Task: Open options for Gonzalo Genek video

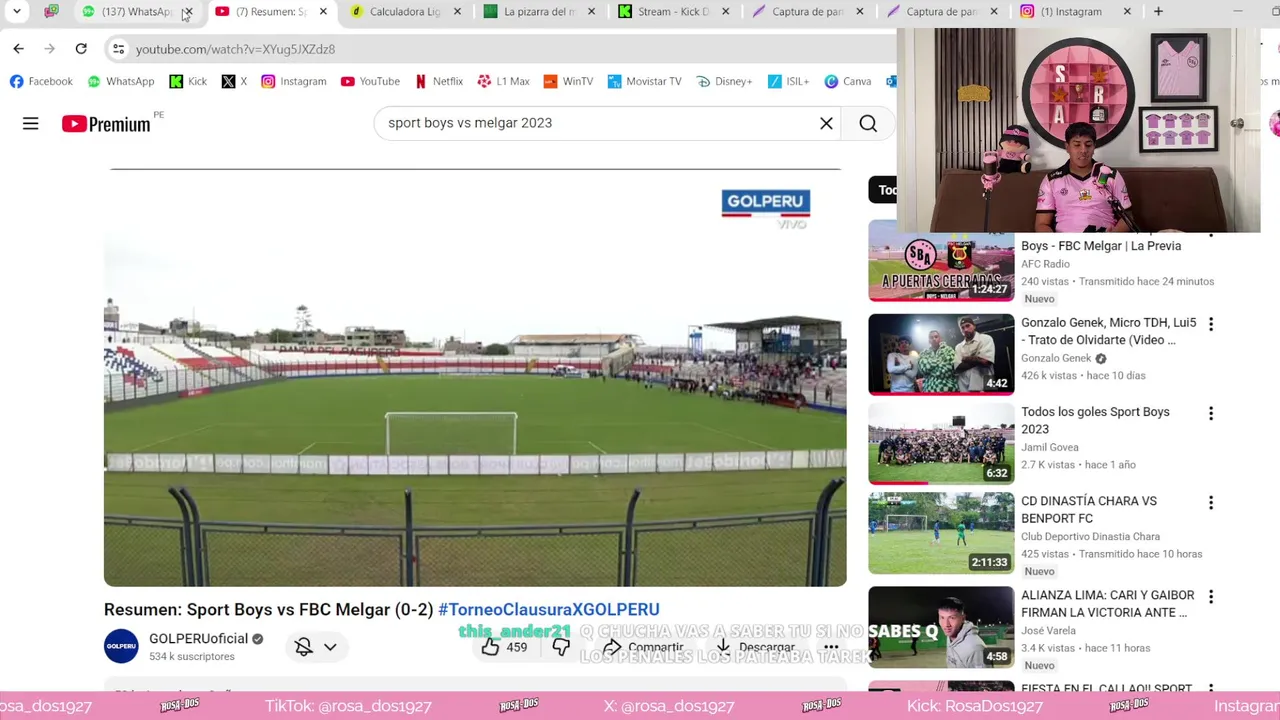Action: [x=1211, y=324]
